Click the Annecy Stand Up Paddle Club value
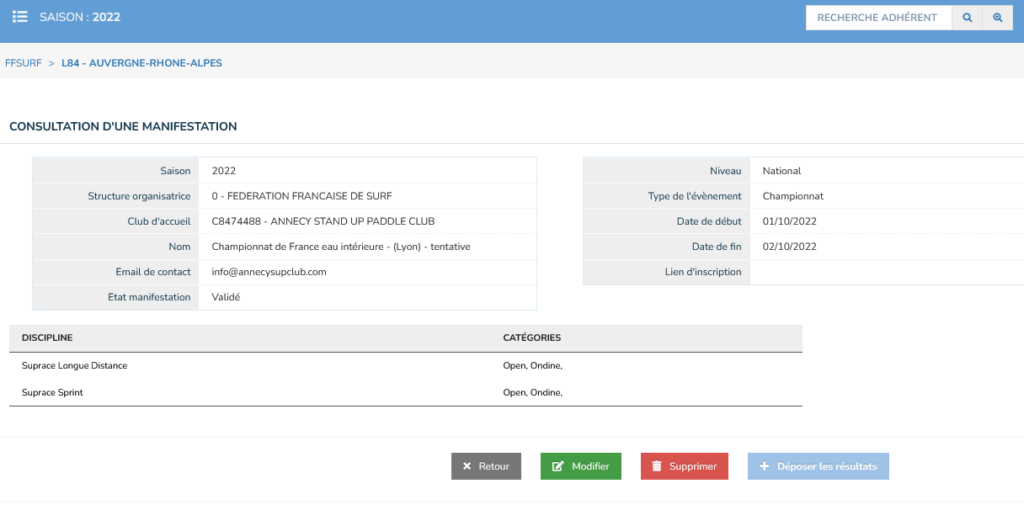The width and height of the screenshot is (1024, 526). tap(323, 221)
